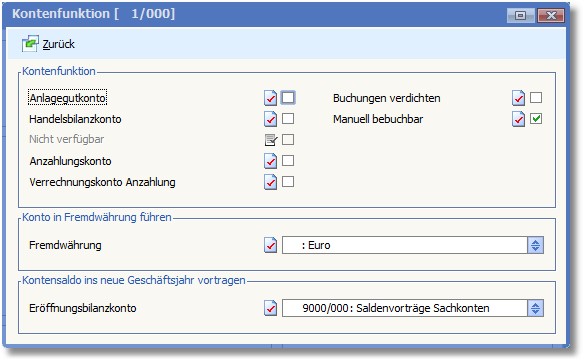This screenshot has height=362, width=584.
Task: Close the Kontenfunktion window
Action: [551, 15]
